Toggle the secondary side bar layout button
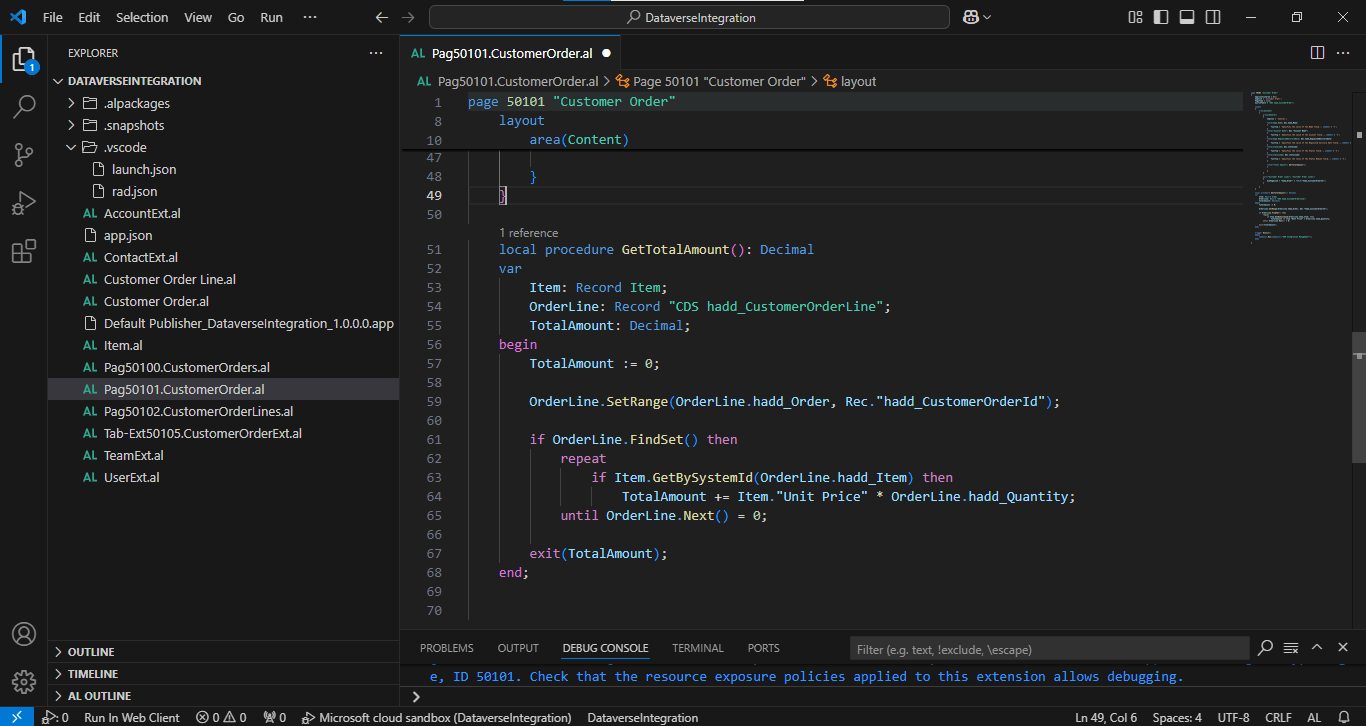 1213,17
